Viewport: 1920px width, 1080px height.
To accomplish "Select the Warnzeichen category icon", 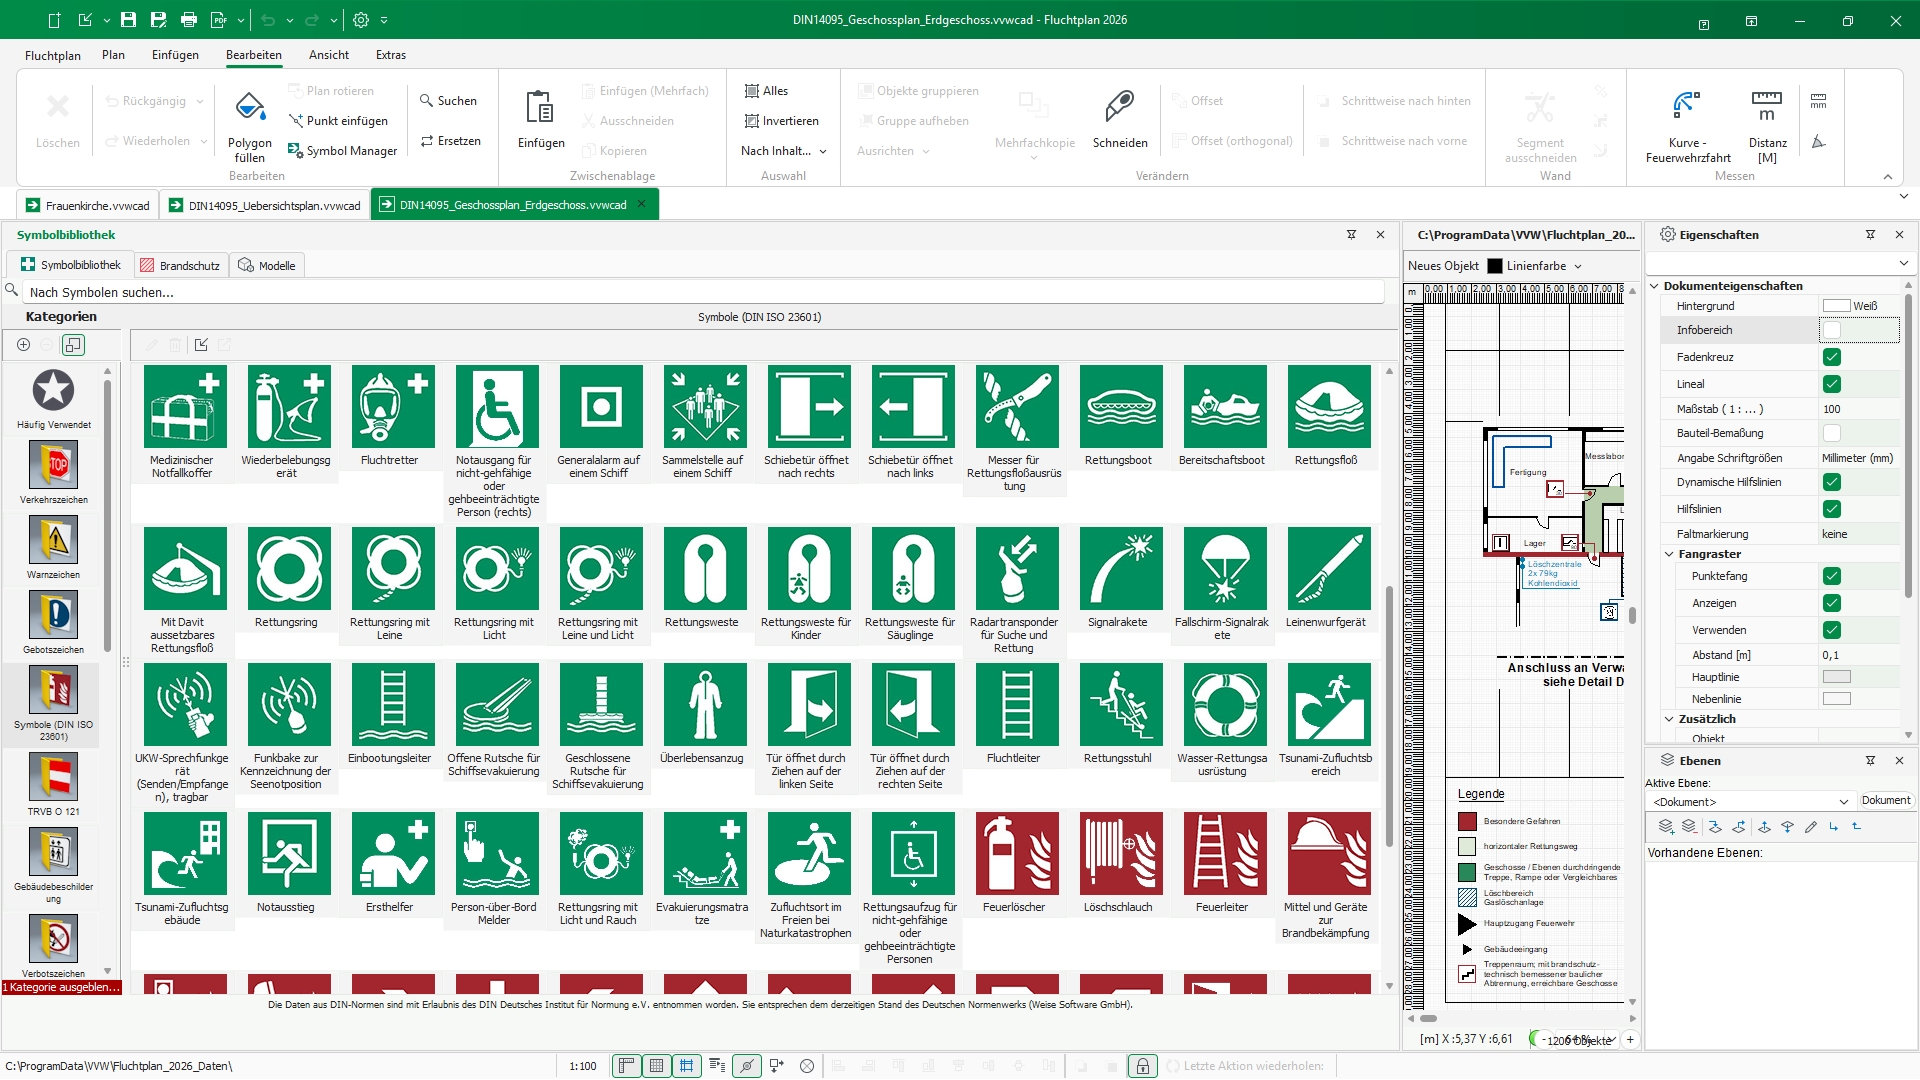I will point(53,541).
